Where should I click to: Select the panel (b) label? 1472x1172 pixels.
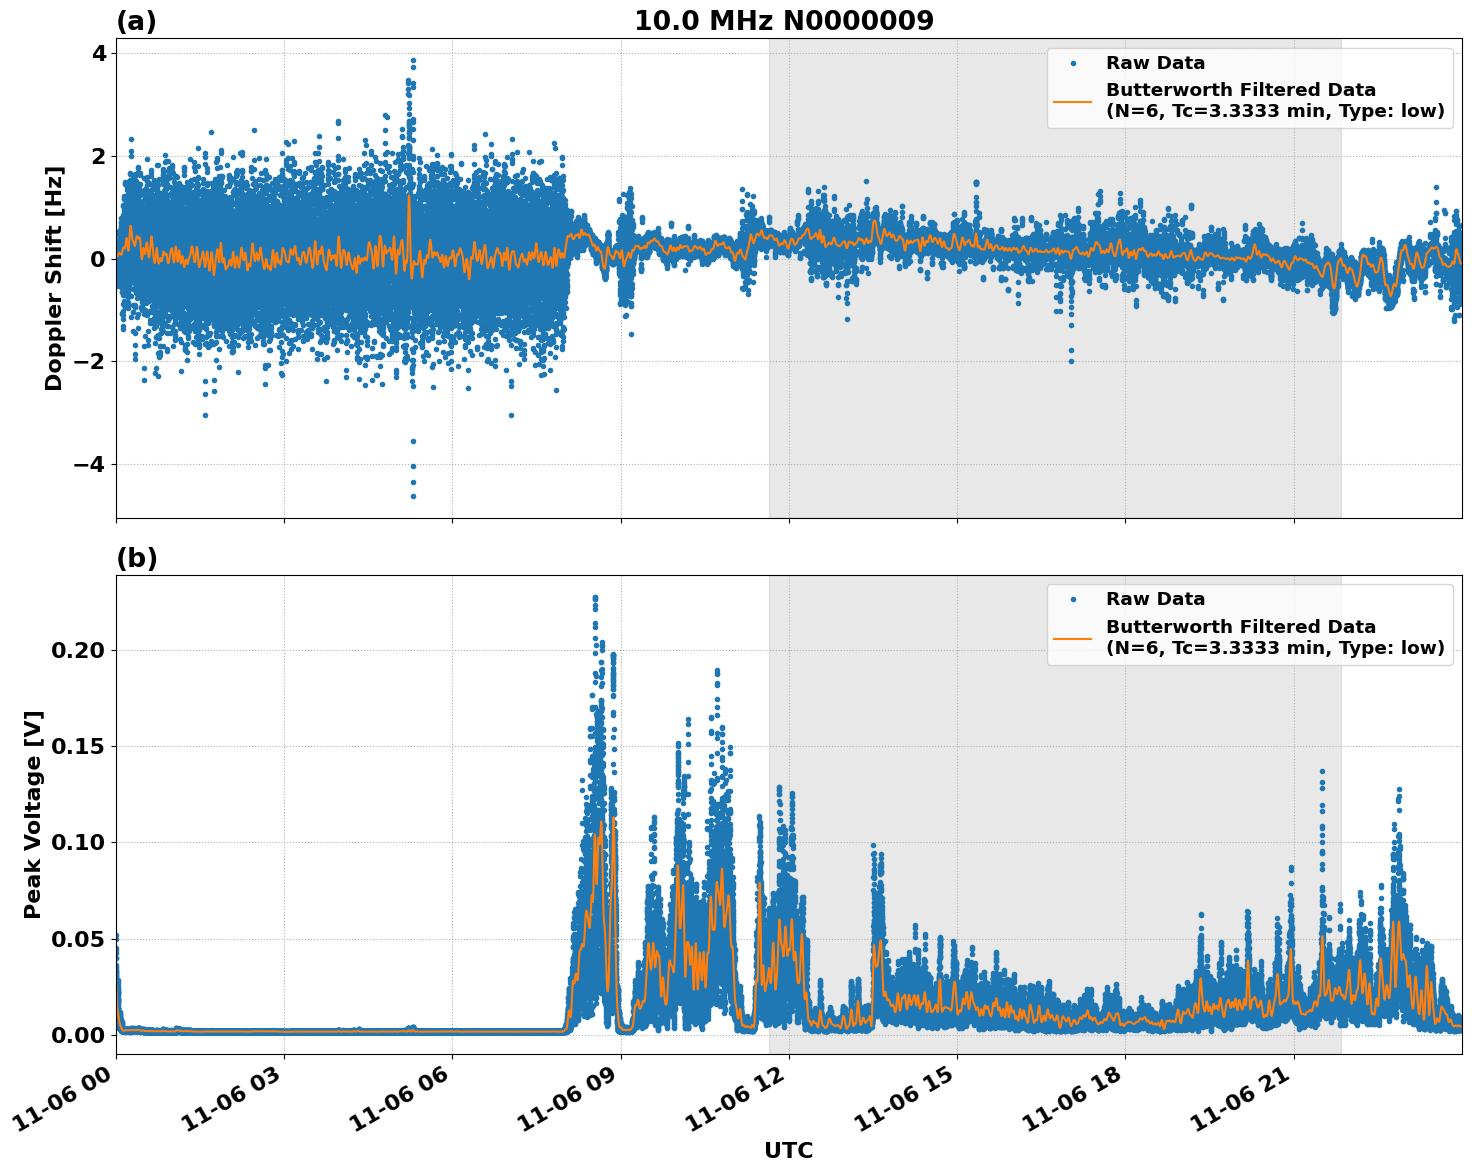pos(138,557)
